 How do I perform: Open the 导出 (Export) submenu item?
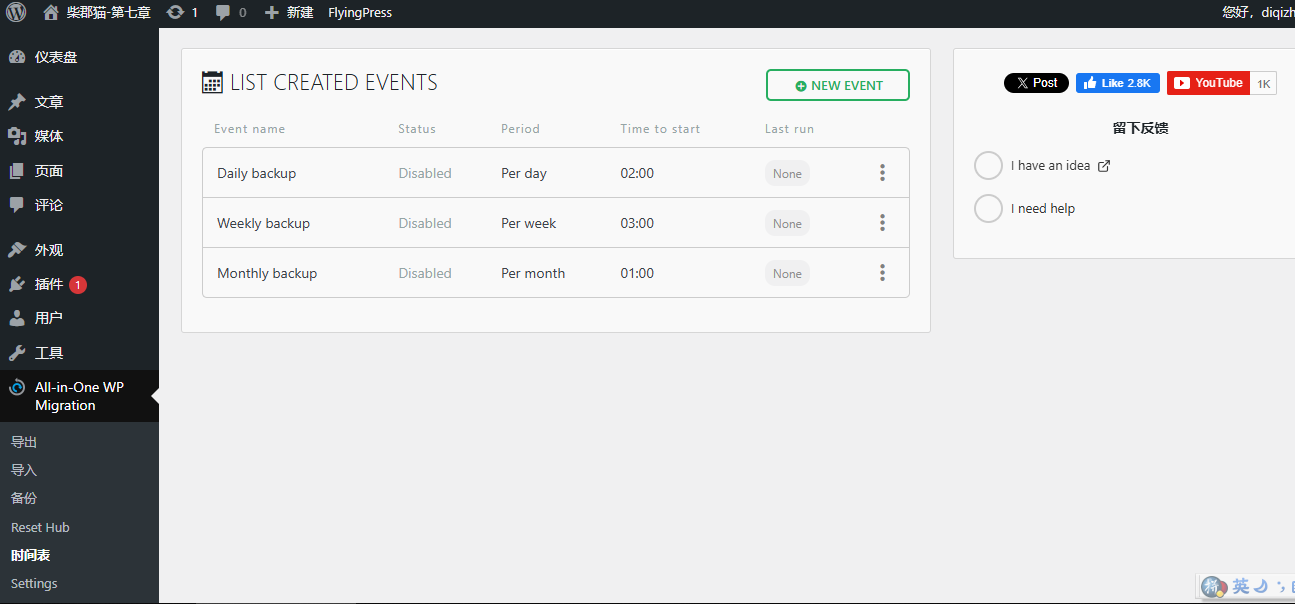[24, 442]
